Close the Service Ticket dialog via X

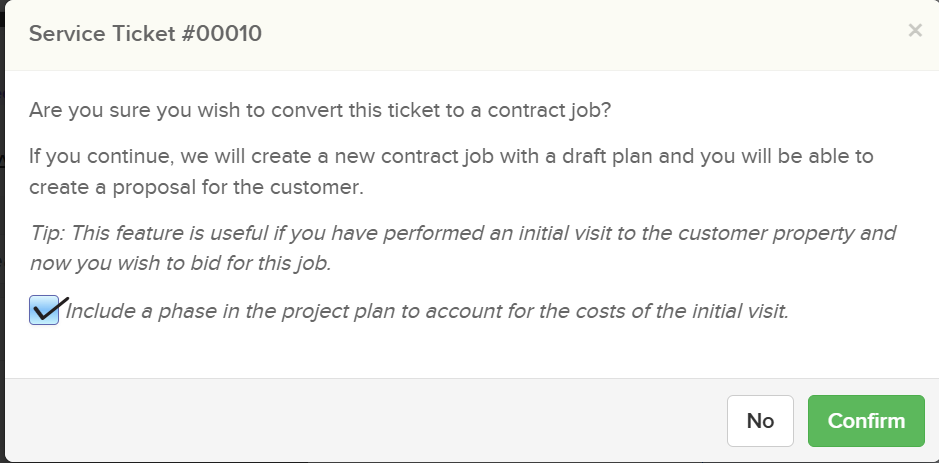914,31
